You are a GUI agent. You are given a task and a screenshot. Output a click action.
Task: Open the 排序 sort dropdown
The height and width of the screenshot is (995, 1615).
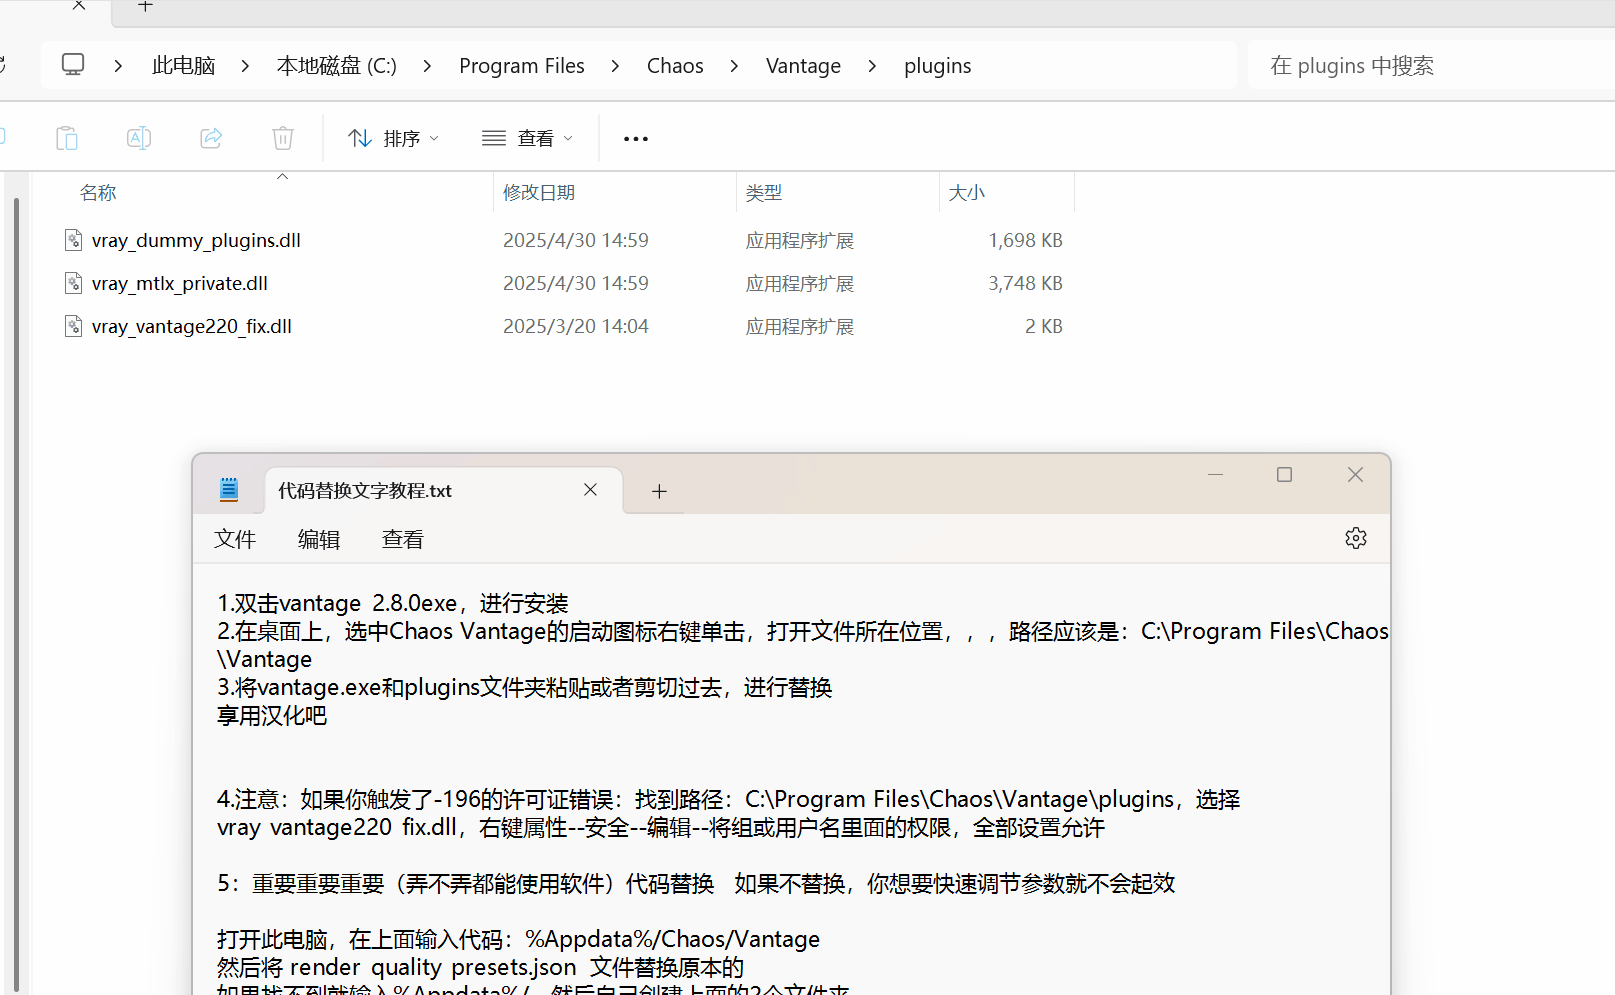pos(393,138)
